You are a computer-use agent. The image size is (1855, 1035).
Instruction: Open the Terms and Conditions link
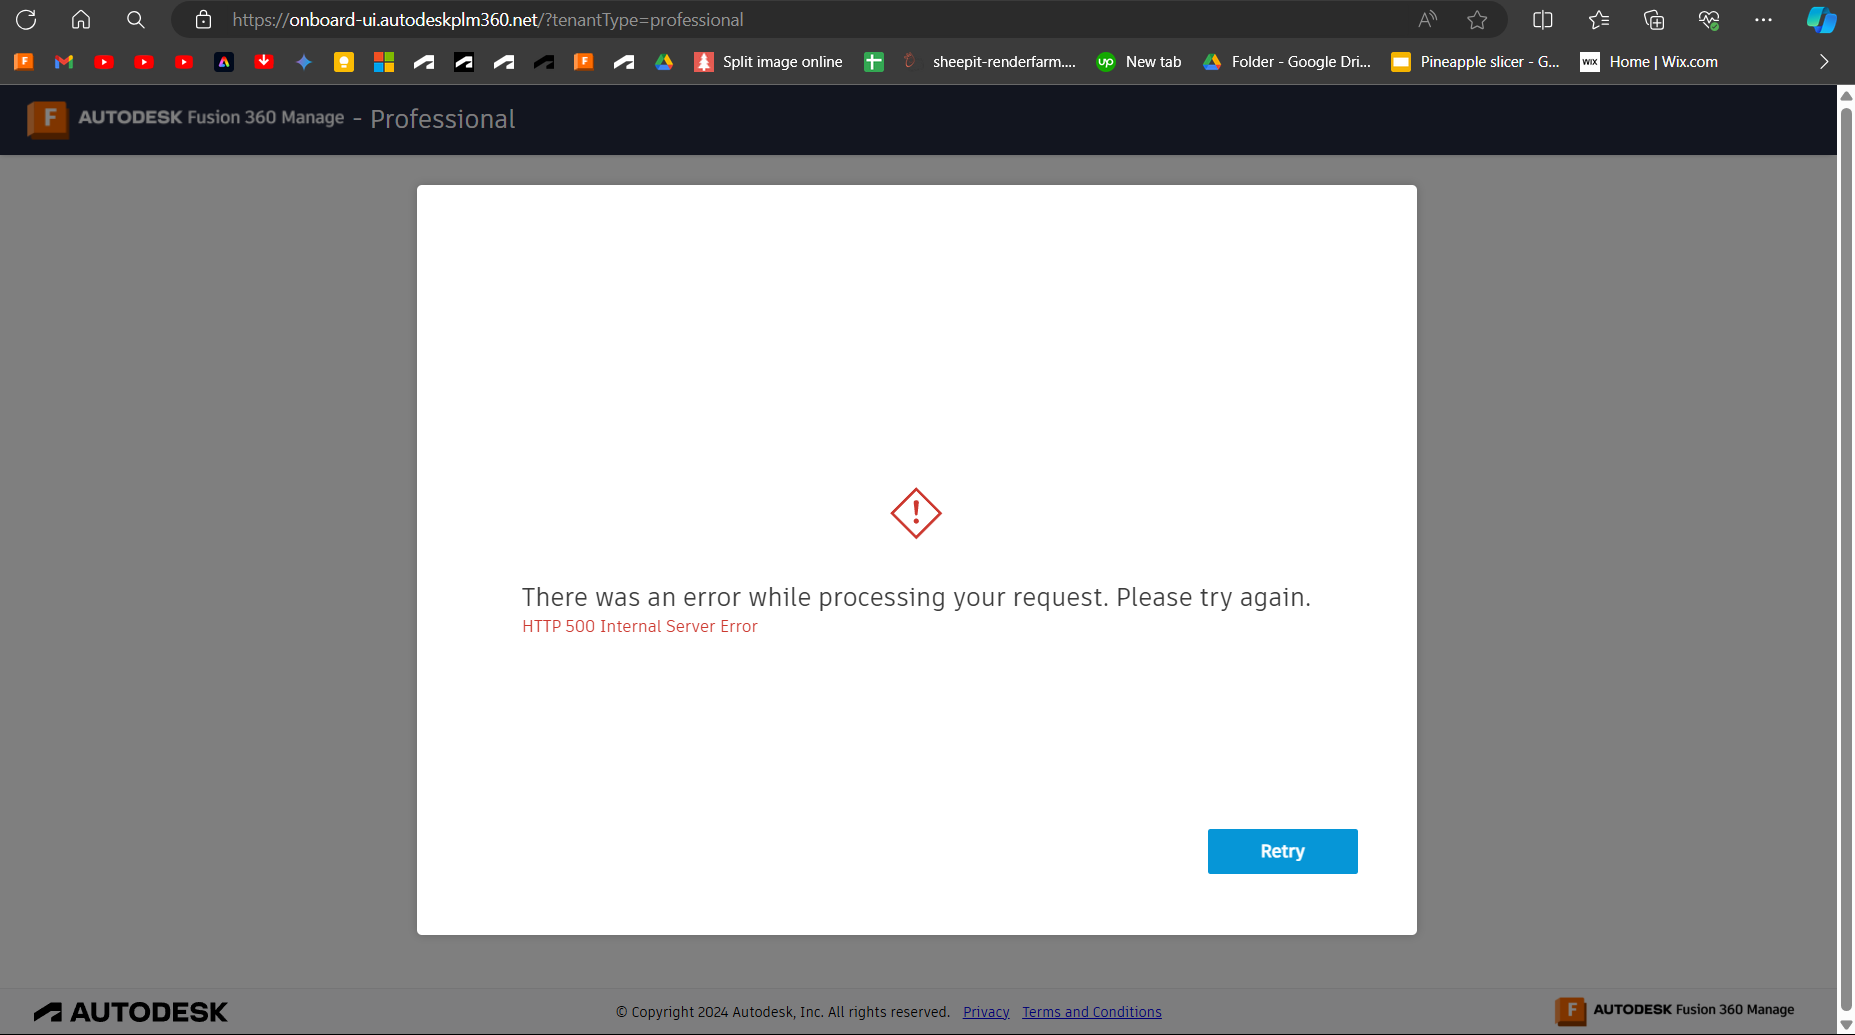1091,1011
